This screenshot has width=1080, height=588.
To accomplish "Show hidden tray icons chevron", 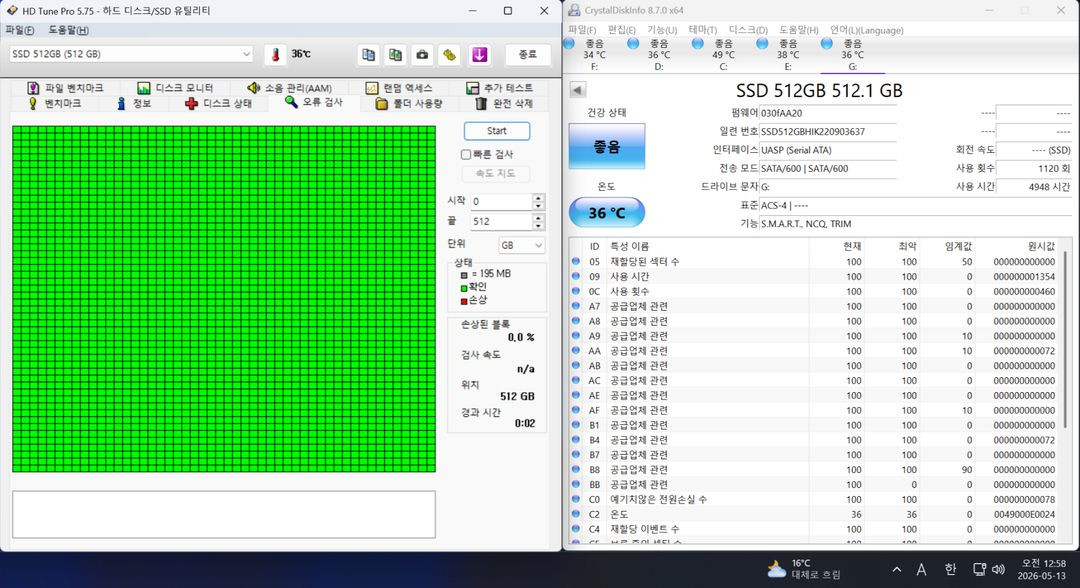I will (897, 569).
